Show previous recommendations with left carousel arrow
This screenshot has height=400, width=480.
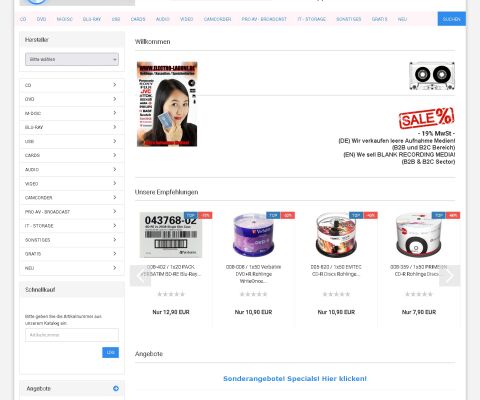[x=140, y=276]
